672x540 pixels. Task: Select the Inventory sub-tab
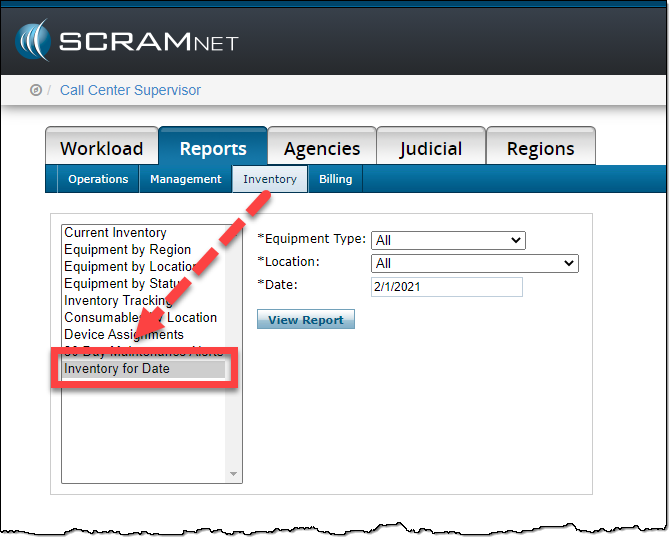click(270, 179)
